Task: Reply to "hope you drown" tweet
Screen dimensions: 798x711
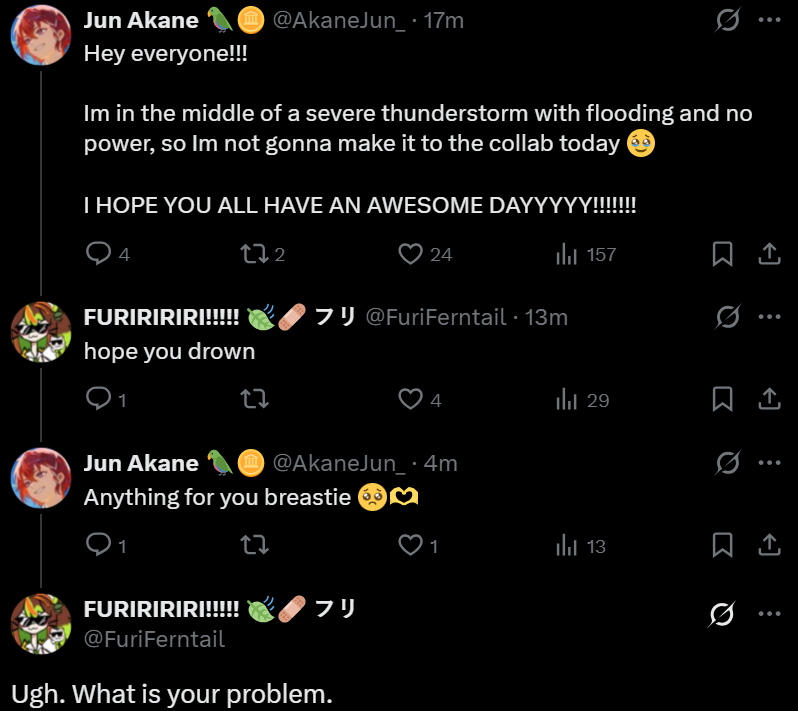Action: (x=98, y=400)
